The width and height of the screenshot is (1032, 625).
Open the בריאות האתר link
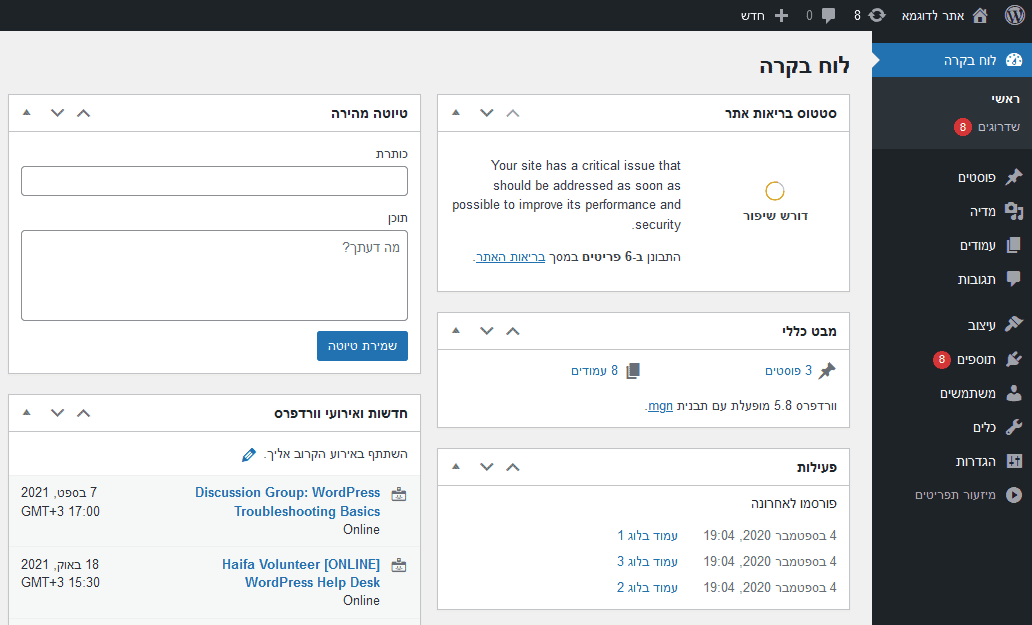click(x=511, y=257)
